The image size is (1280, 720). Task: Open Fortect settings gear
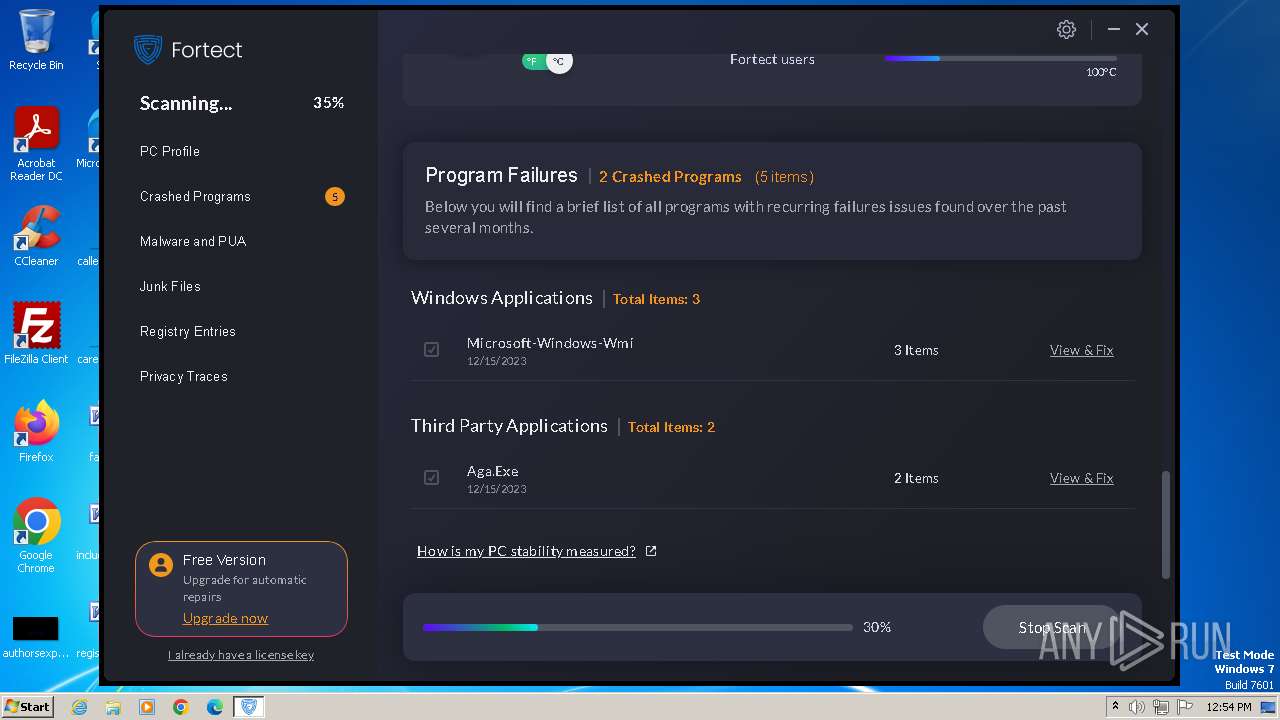(x=1066, y=30)
